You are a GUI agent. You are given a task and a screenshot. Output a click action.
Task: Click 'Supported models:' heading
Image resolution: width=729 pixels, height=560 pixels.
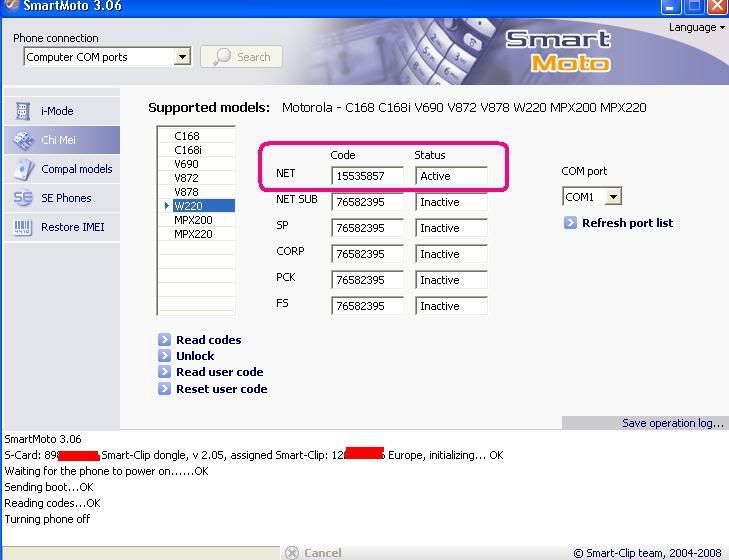(209, 108)
